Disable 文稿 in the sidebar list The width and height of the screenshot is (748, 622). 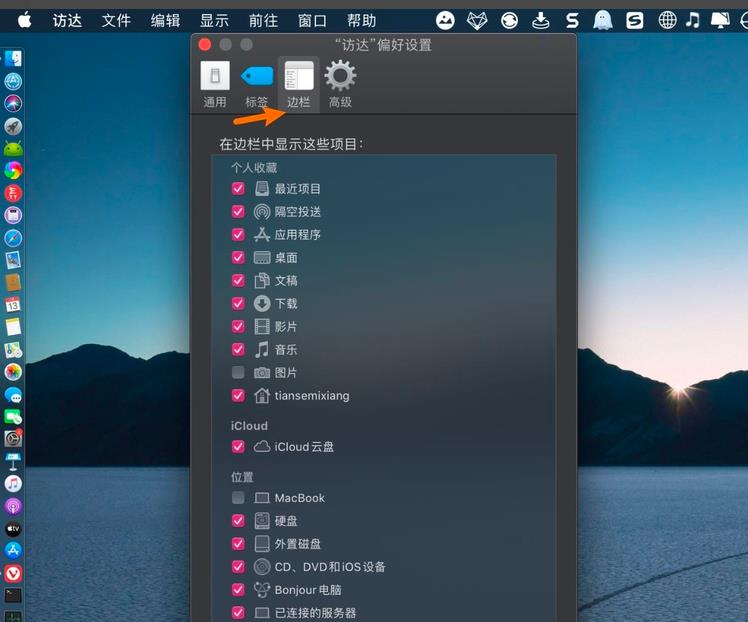point(238,280)
